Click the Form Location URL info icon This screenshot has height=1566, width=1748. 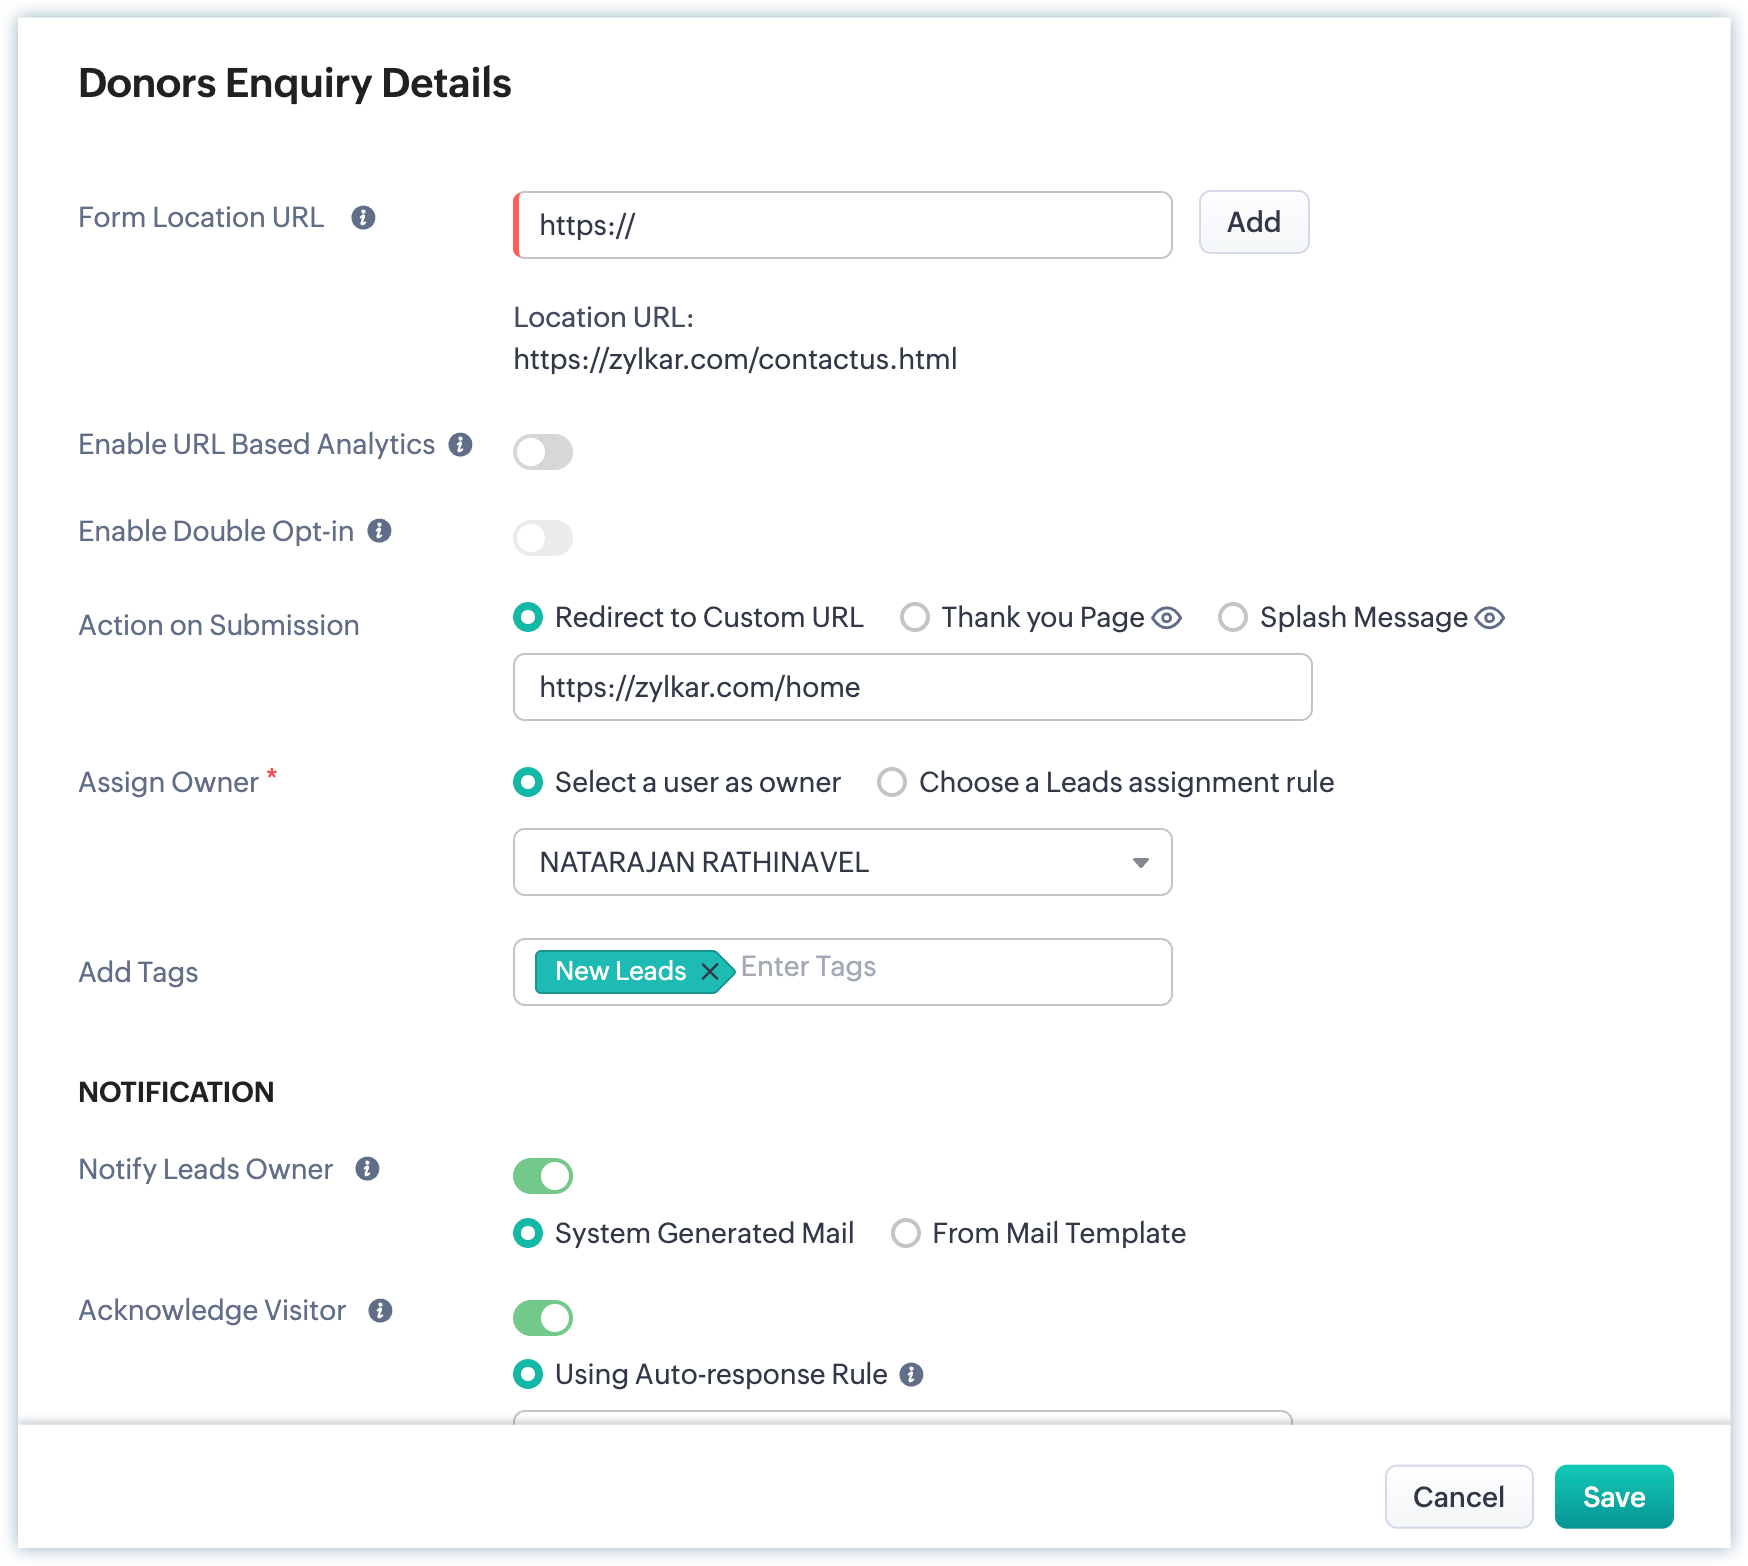363,218
